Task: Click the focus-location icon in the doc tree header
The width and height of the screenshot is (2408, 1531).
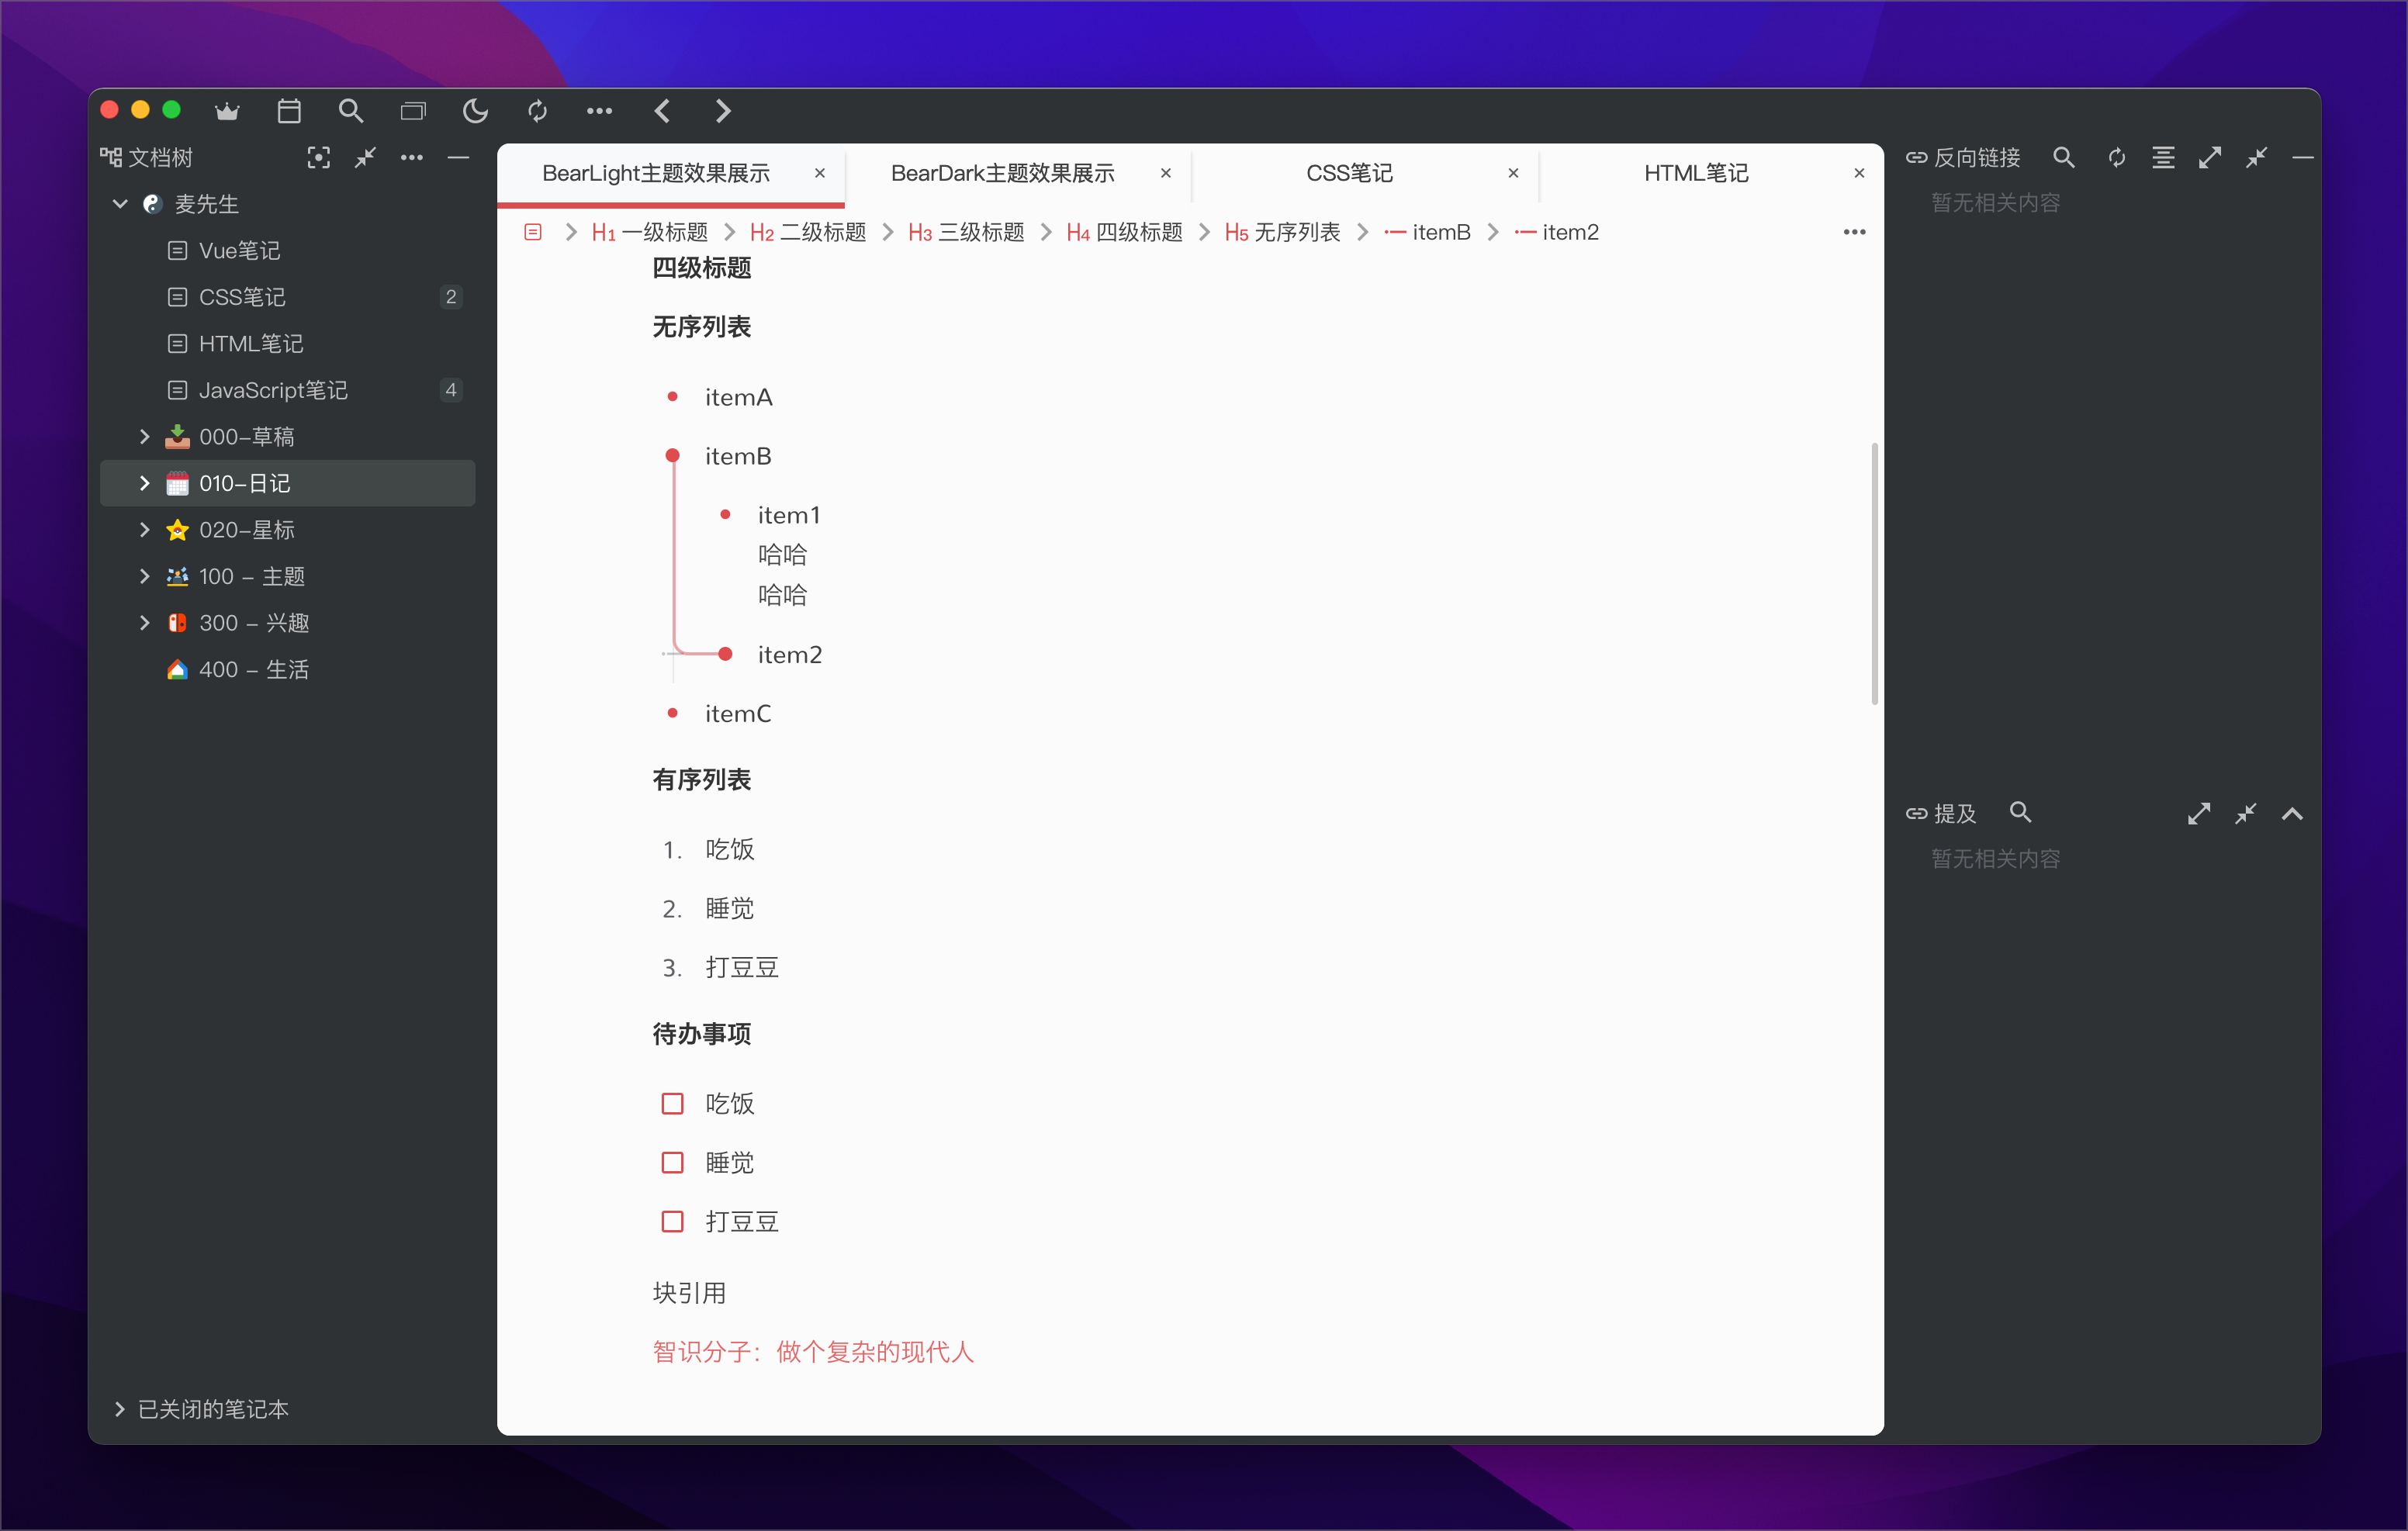Action: (318, 158)
